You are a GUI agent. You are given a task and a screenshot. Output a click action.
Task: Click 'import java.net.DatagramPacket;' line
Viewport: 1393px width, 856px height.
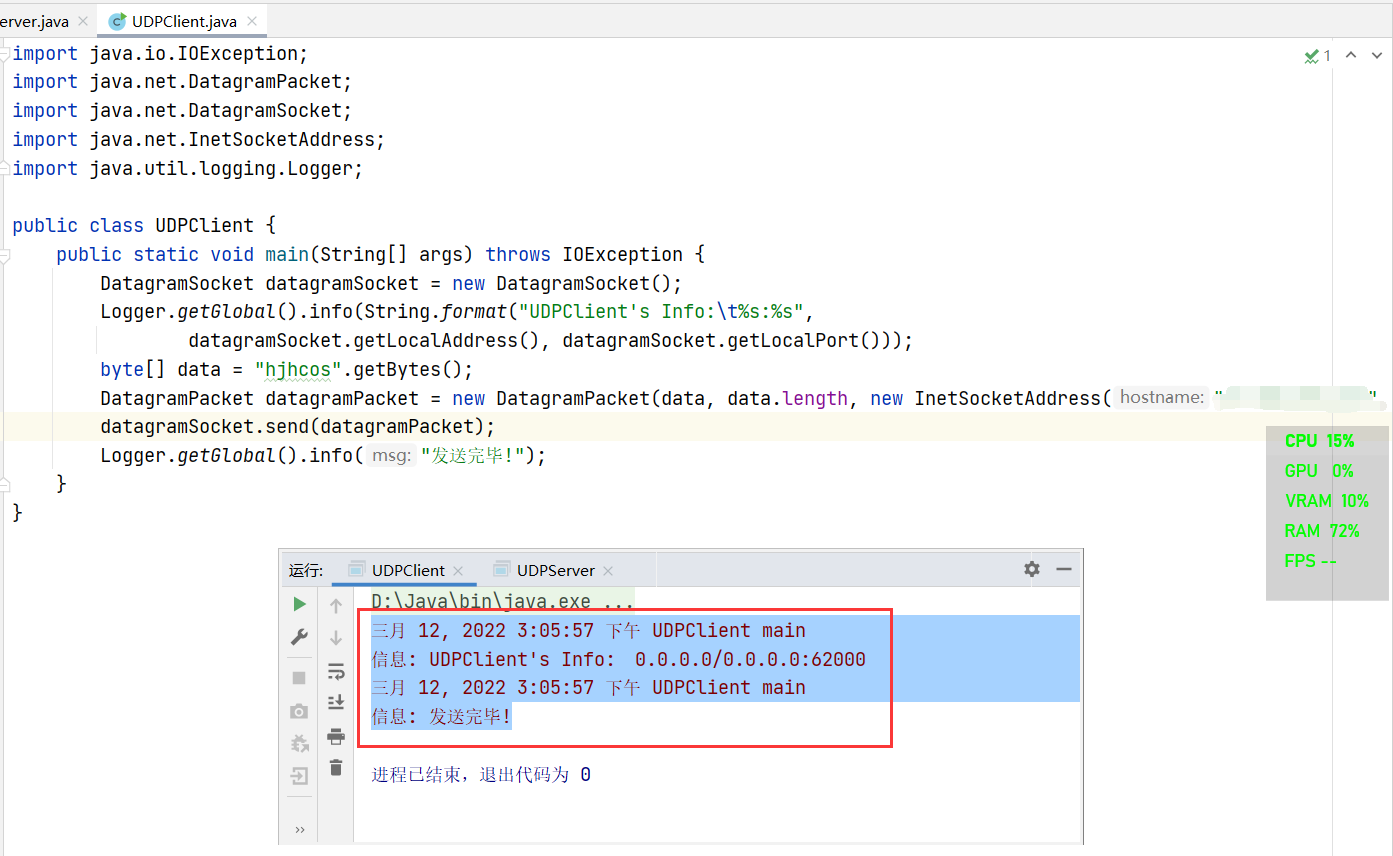[183, 82]
